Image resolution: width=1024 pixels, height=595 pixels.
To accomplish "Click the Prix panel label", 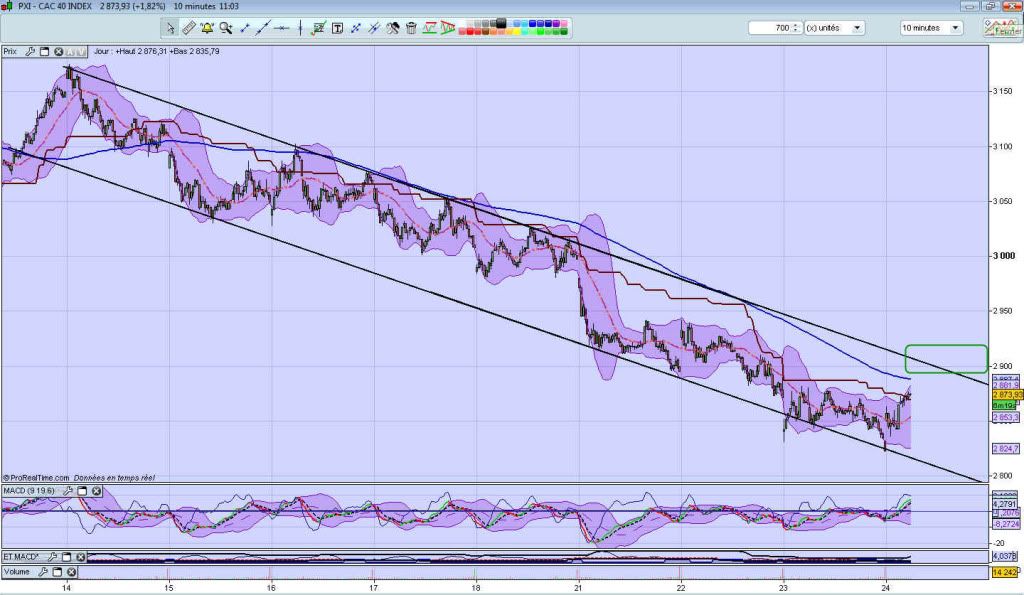I will 12,51.
